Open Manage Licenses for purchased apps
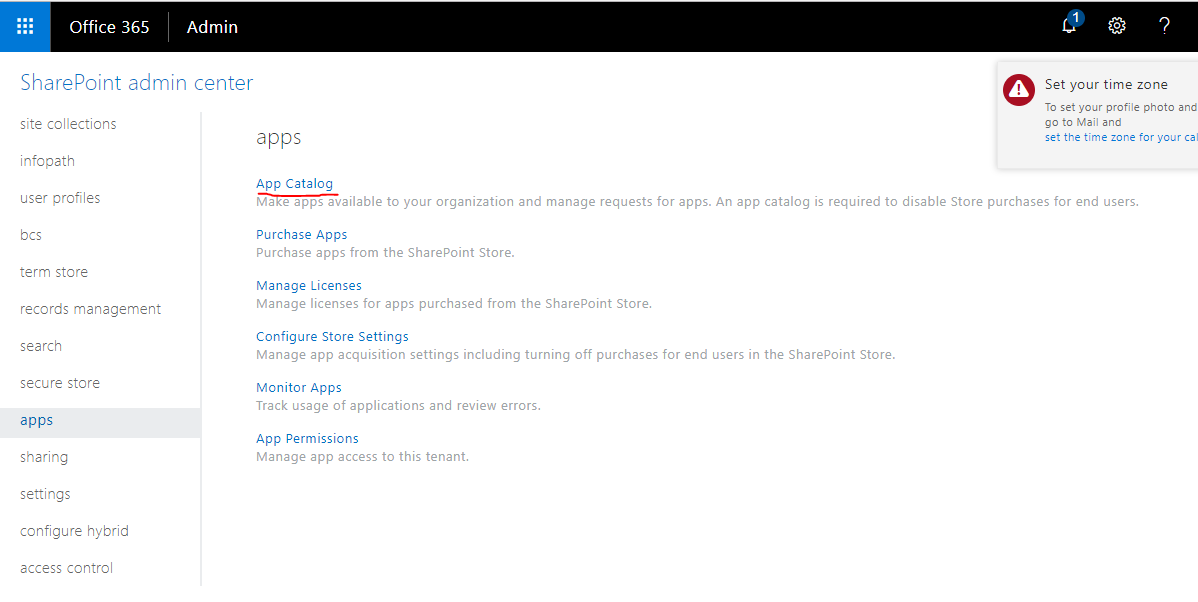 tap(308, 285)
